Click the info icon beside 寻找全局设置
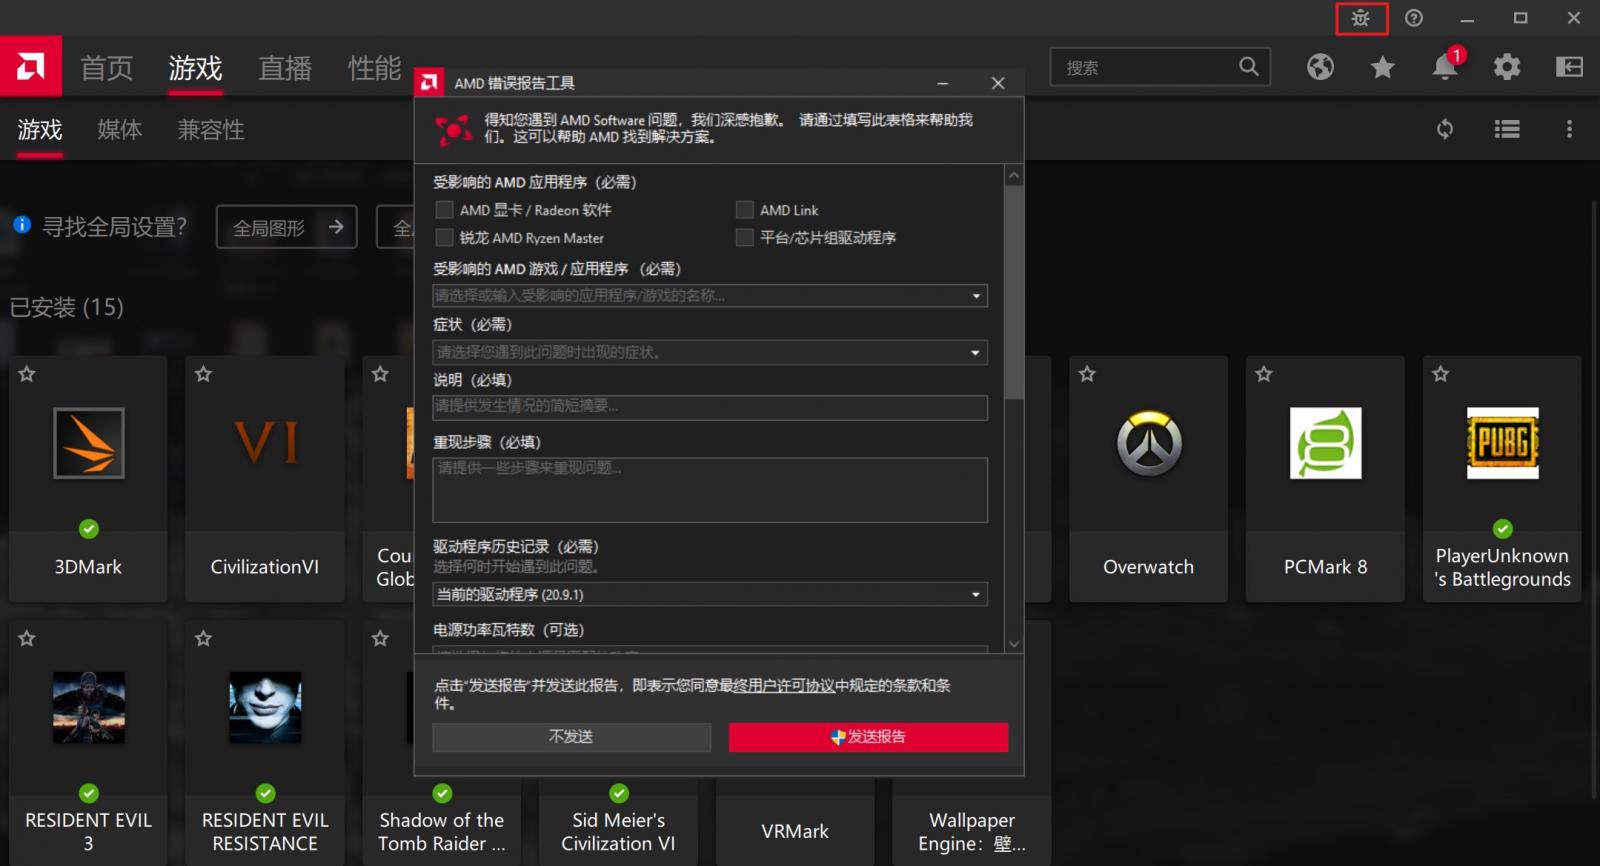The height and width of the screenshot is (866, 1600). point(22,225)
